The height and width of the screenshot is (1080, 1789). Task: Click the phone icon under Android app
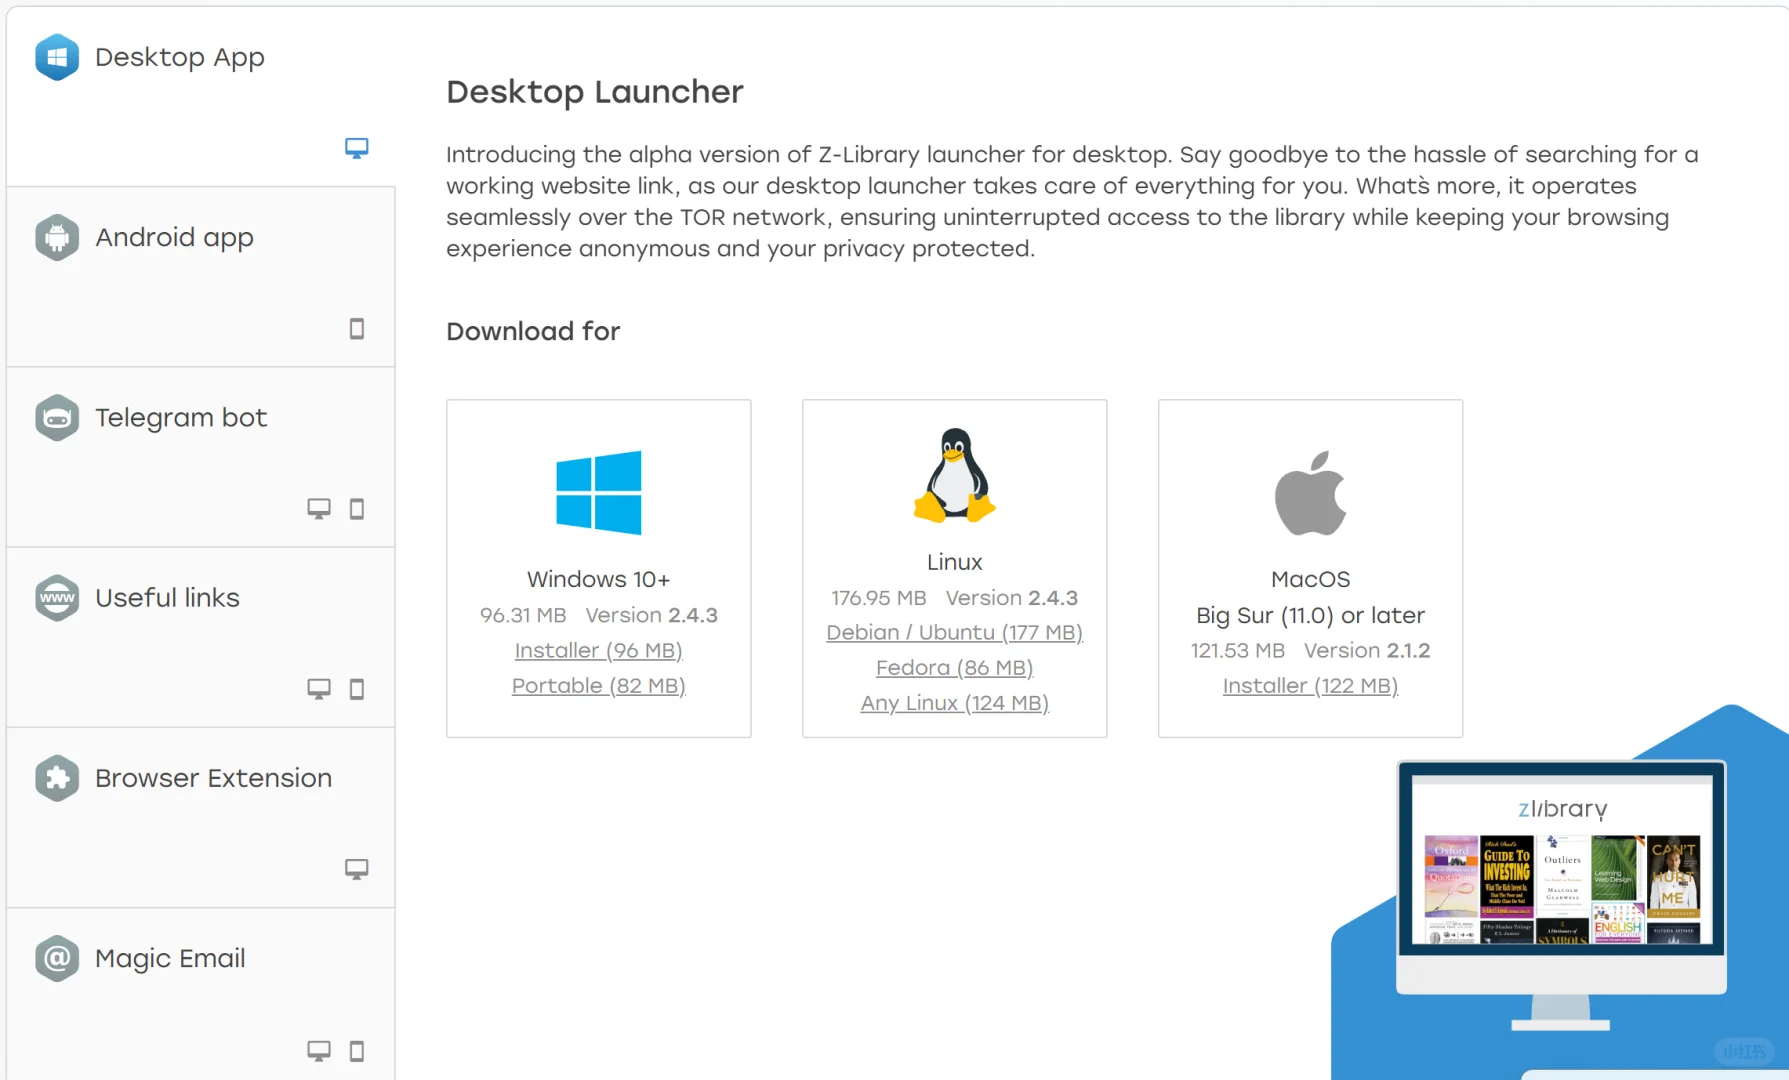coord(357,328)
